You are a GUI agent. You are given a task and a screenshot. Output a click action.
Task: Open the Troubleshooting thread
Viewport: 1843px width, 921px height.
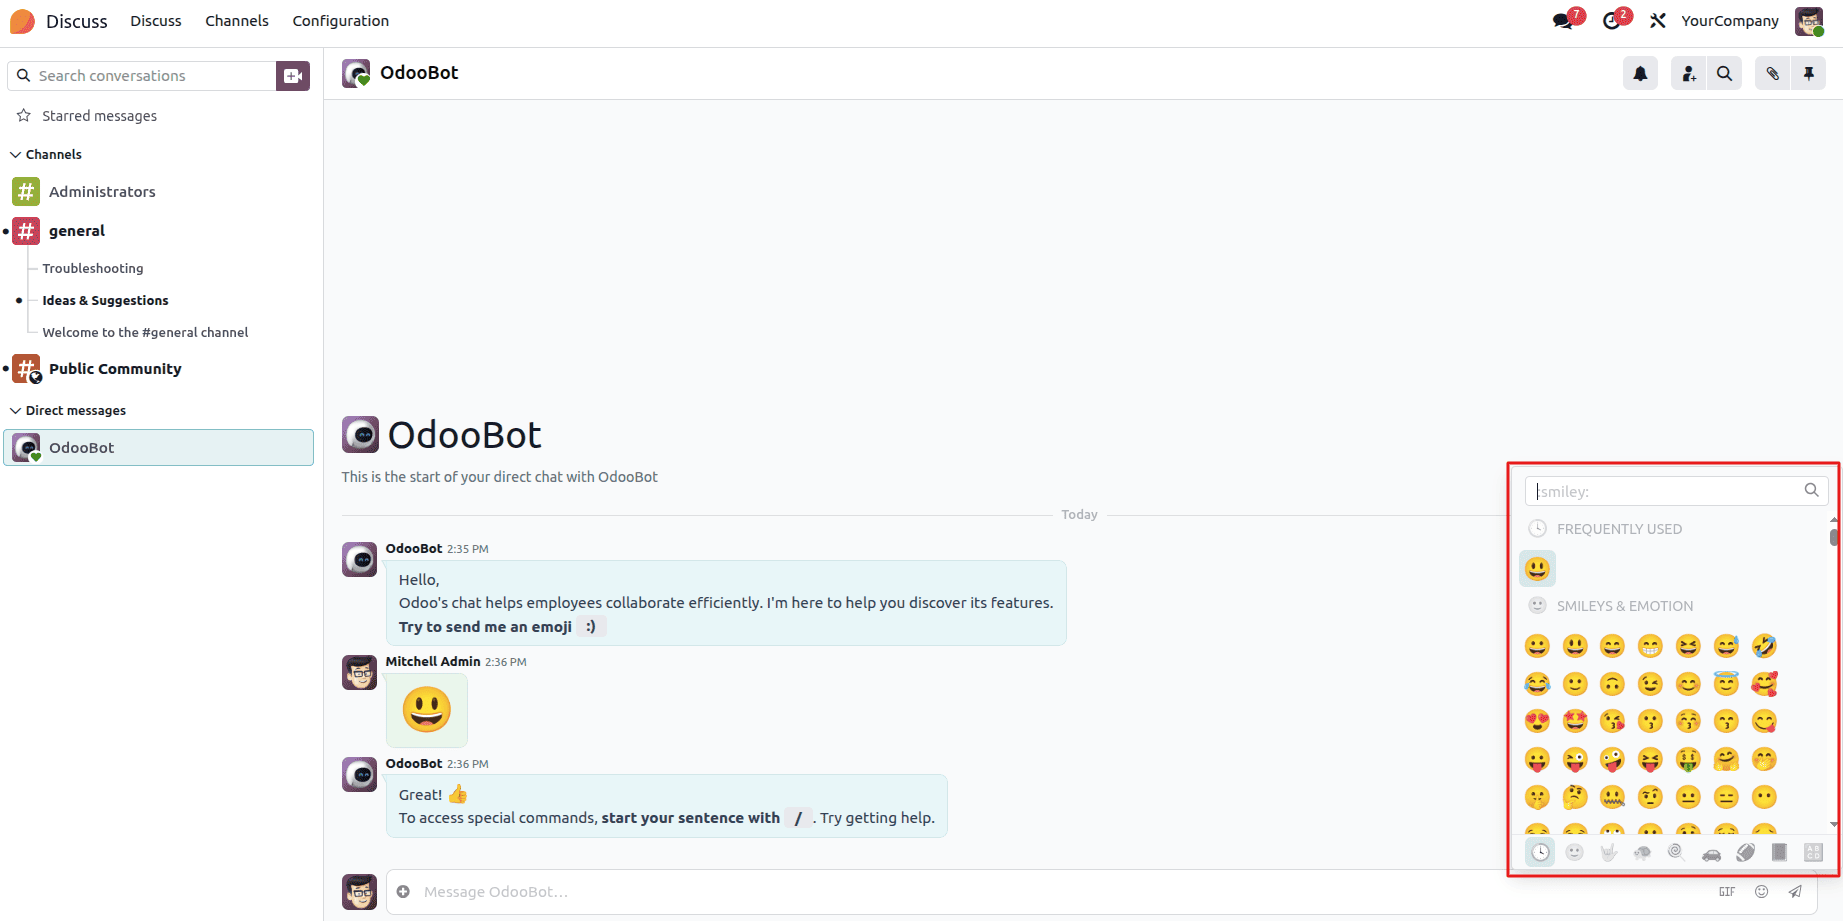pyautogui.click(x=93, y=269)
